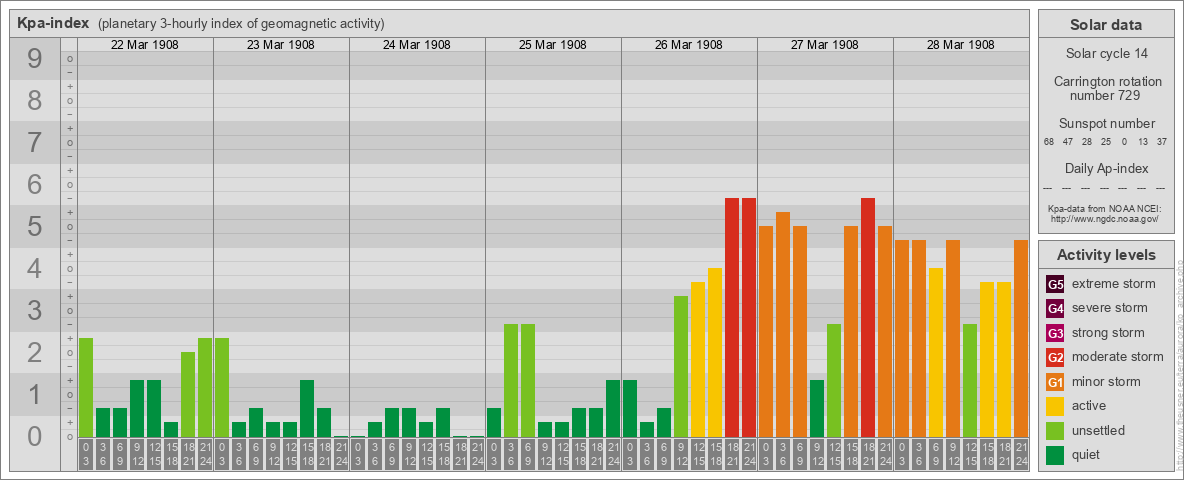Screen dimensions: 1184x480
Task: Click the dark green 27 Mar 9-12 bar
Action: point(817,408)
